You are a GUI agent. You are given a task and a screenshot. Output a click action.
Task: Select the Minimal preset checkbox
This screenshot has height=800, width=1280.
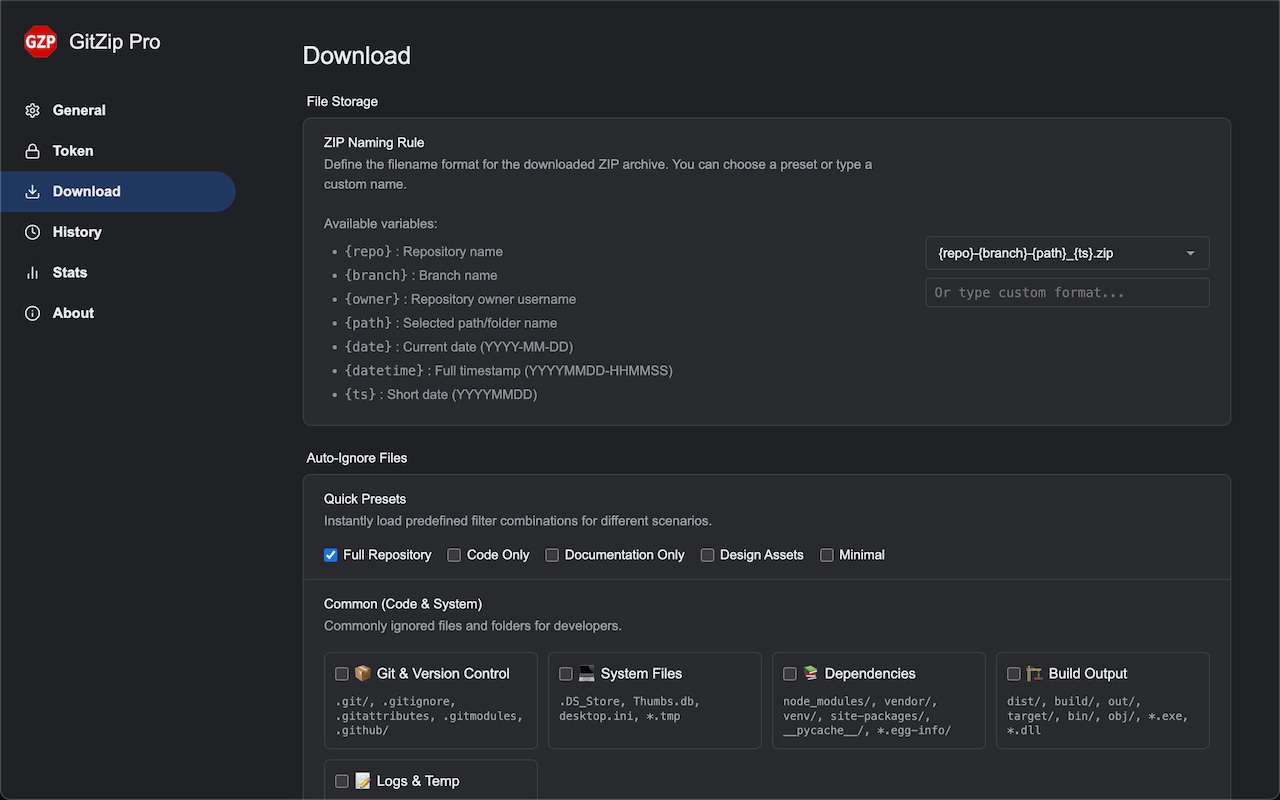click(x=827, y=555)
